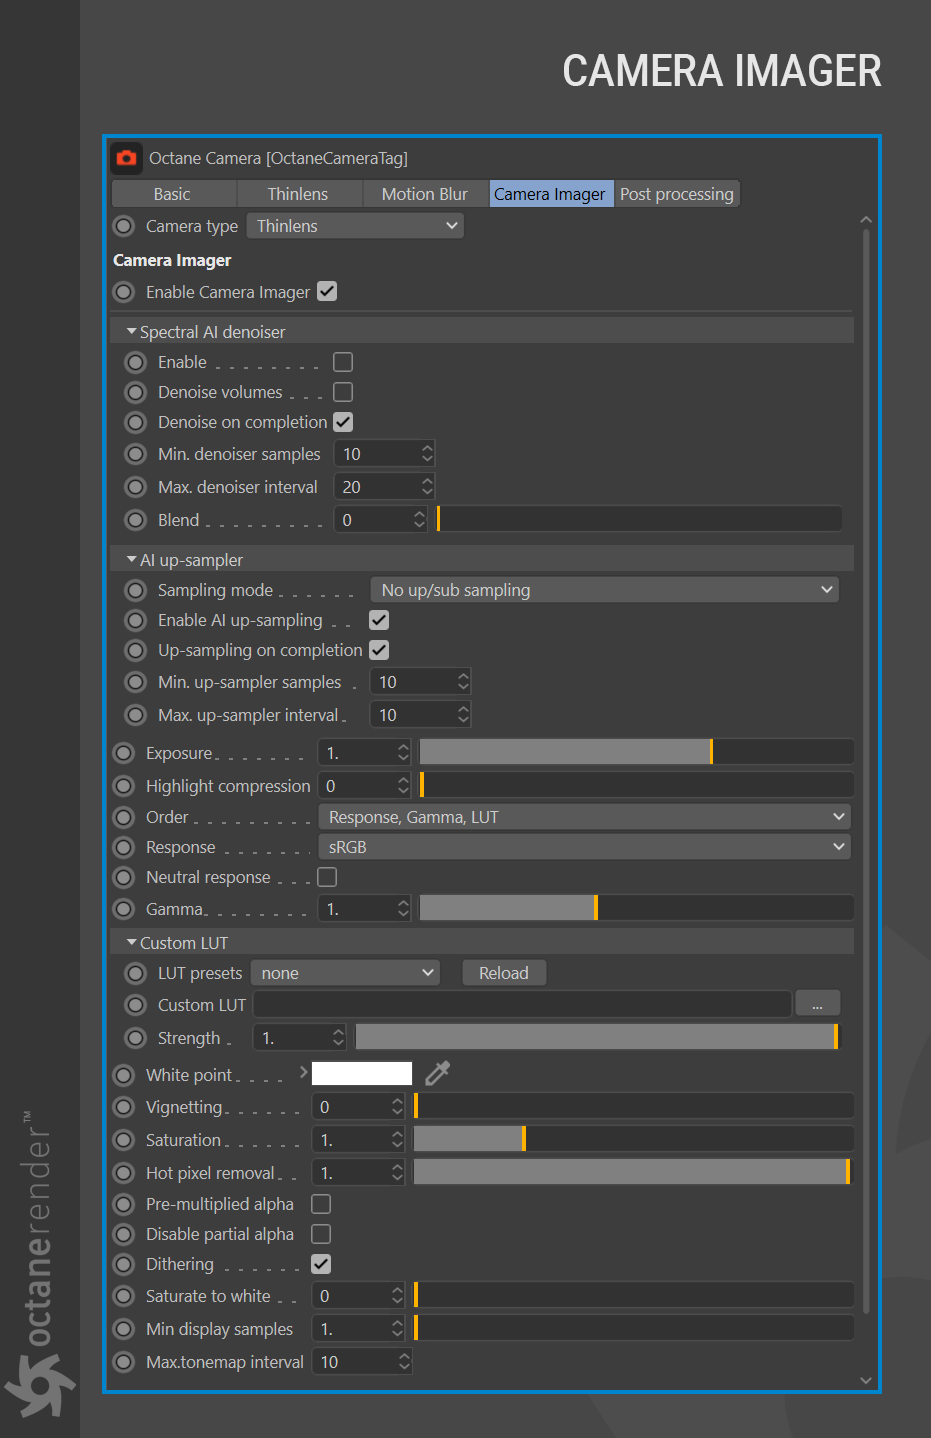Image resolution: width=931 pixels, height=1438 pixels.
Task: Click the keyframe circle next to Gamma
Action: [124, 909]
